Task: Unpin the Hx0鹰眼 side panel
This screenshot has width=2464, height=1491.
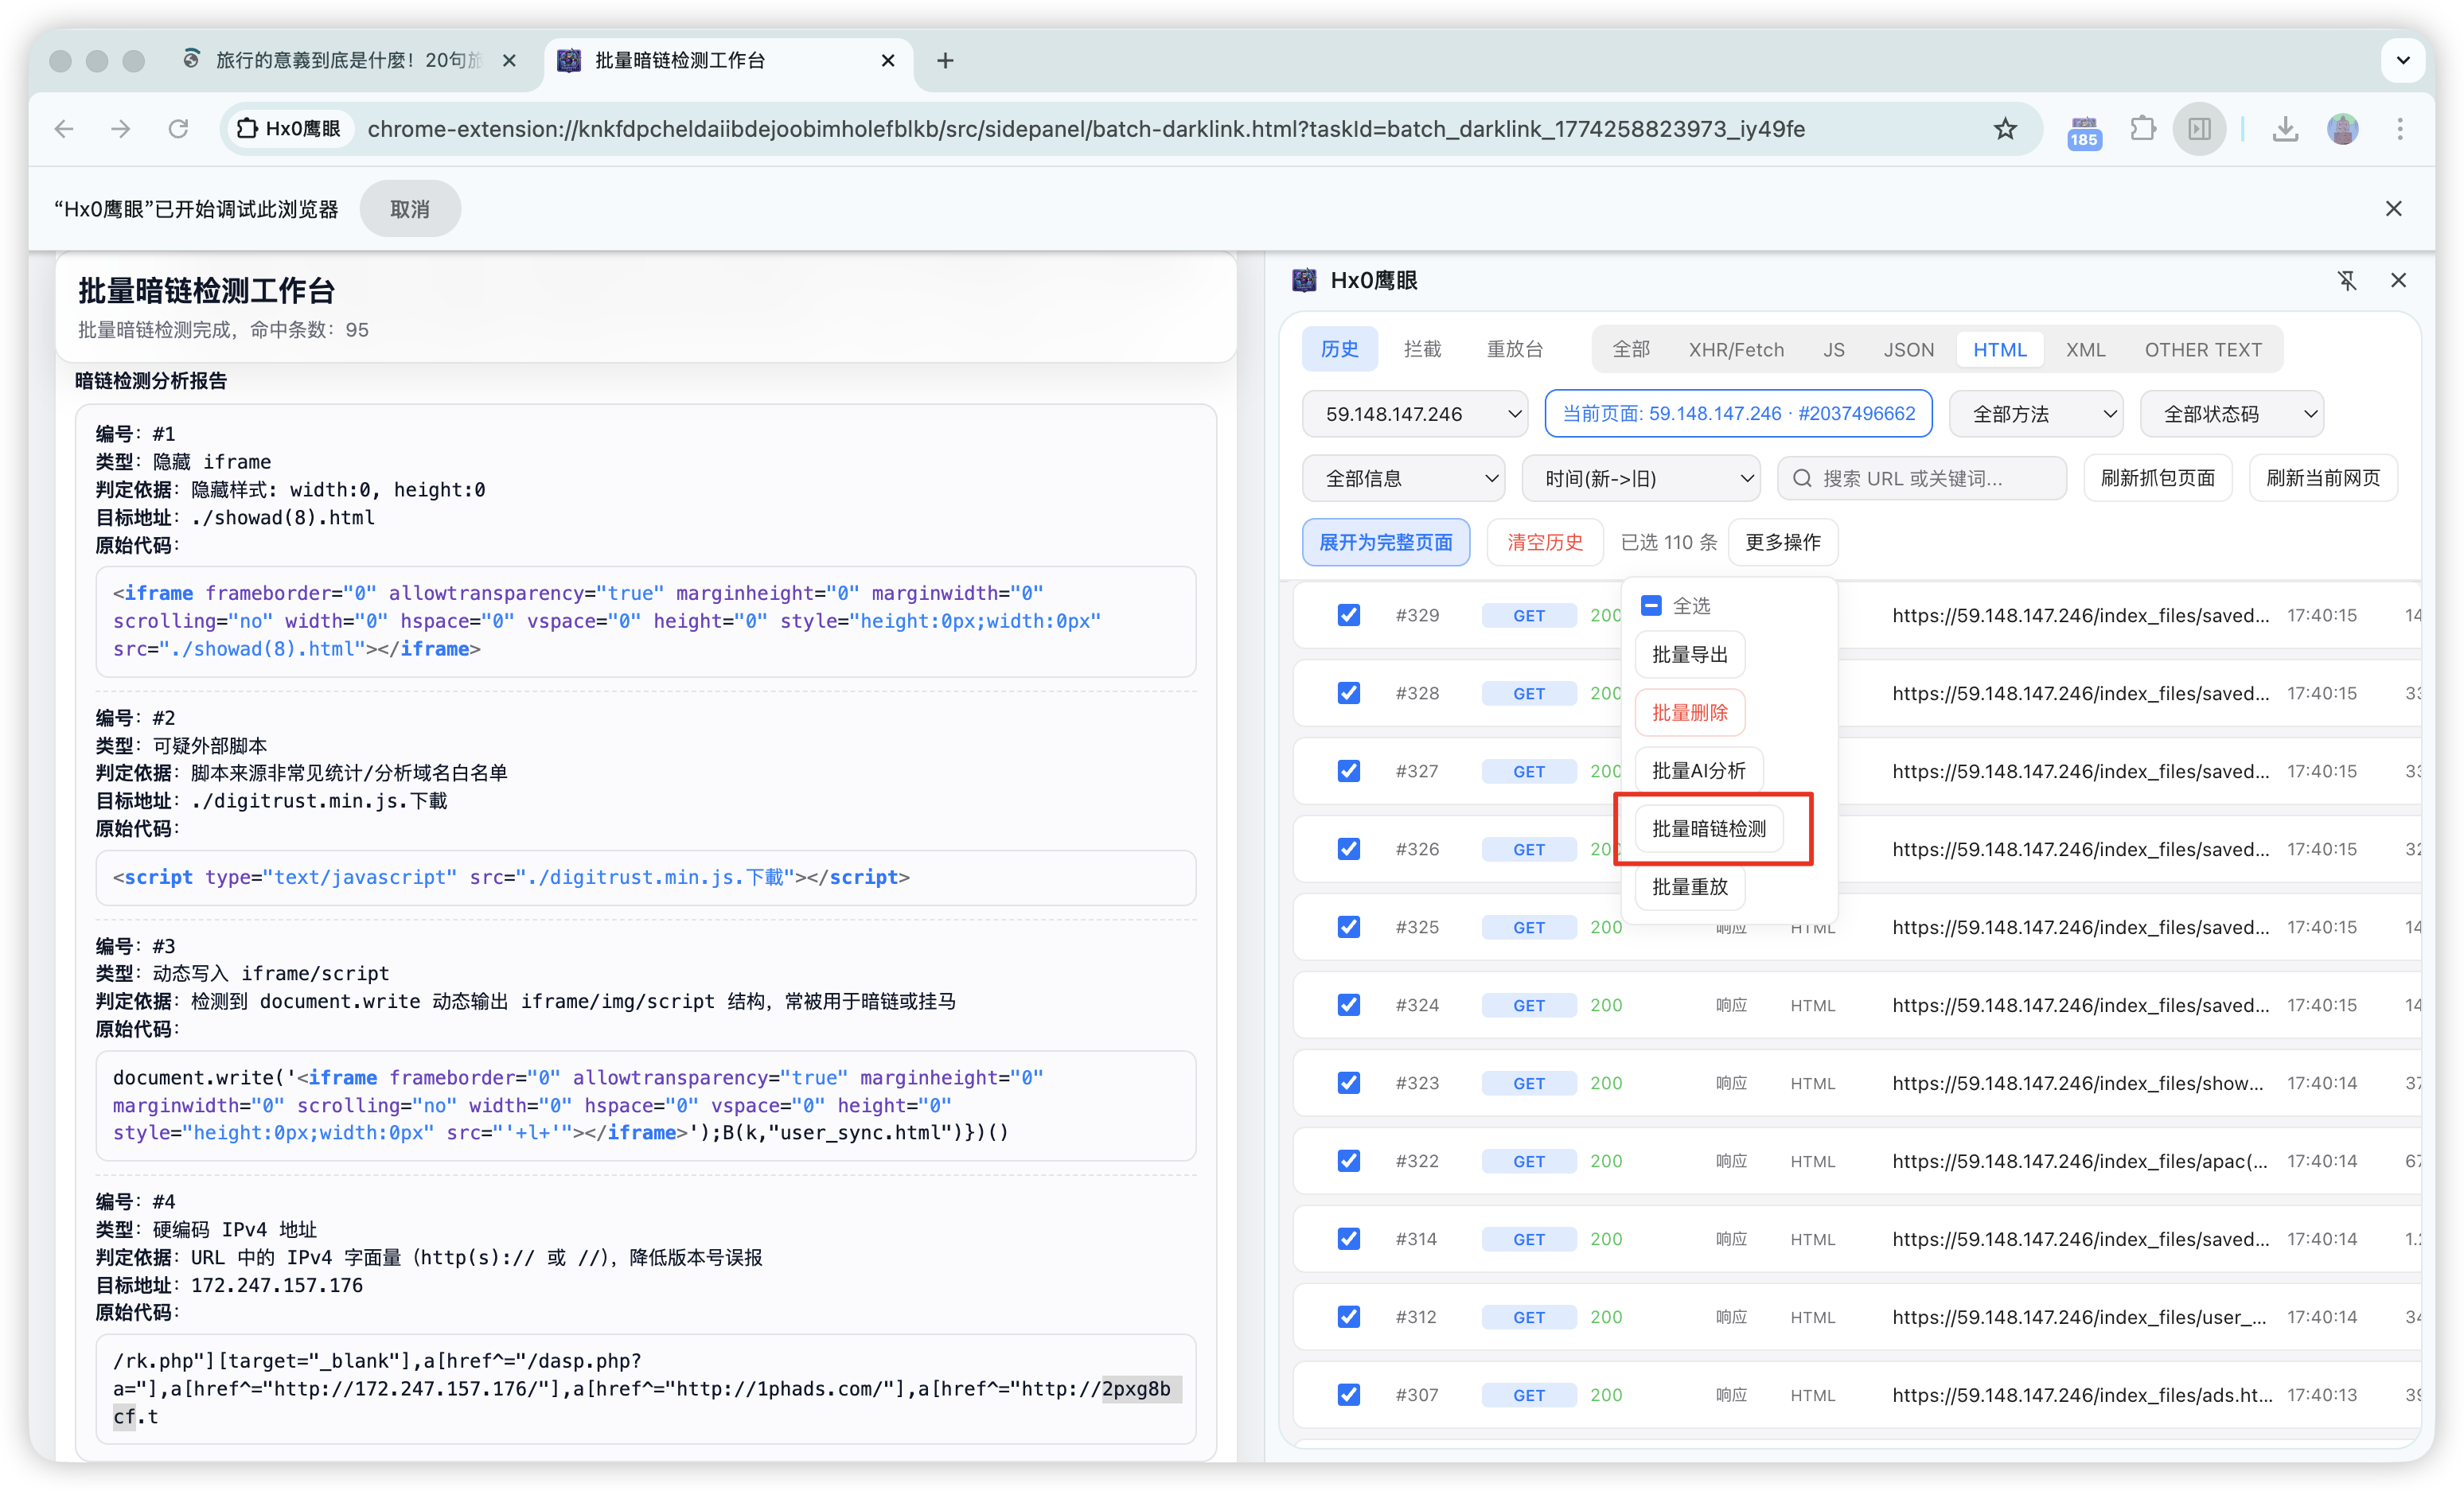Action: 2346,281
